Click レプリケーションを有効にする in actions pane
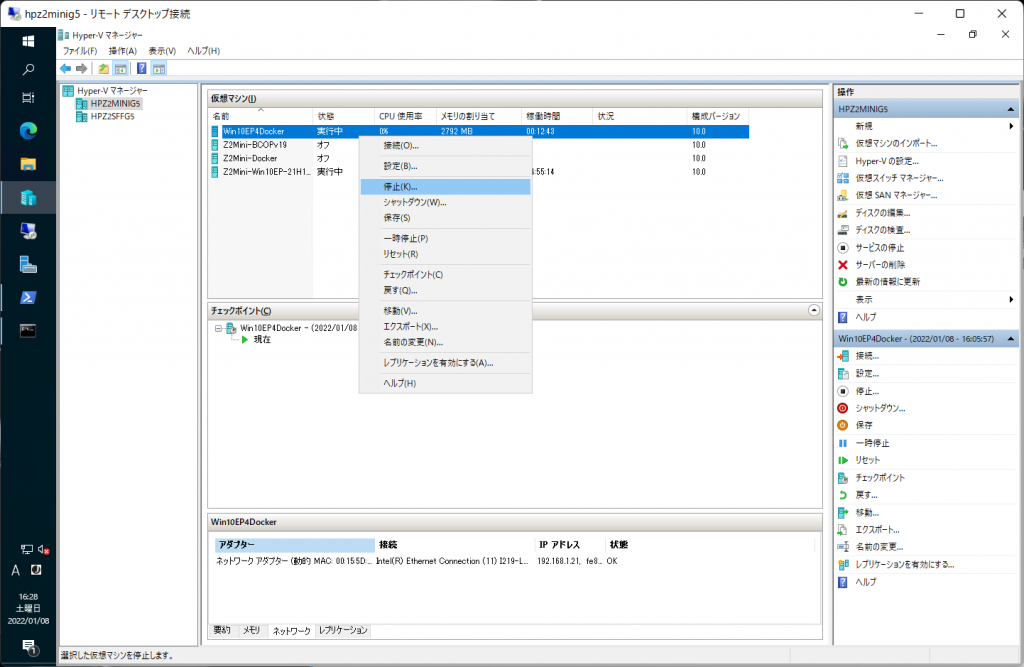 coord(904,564)
